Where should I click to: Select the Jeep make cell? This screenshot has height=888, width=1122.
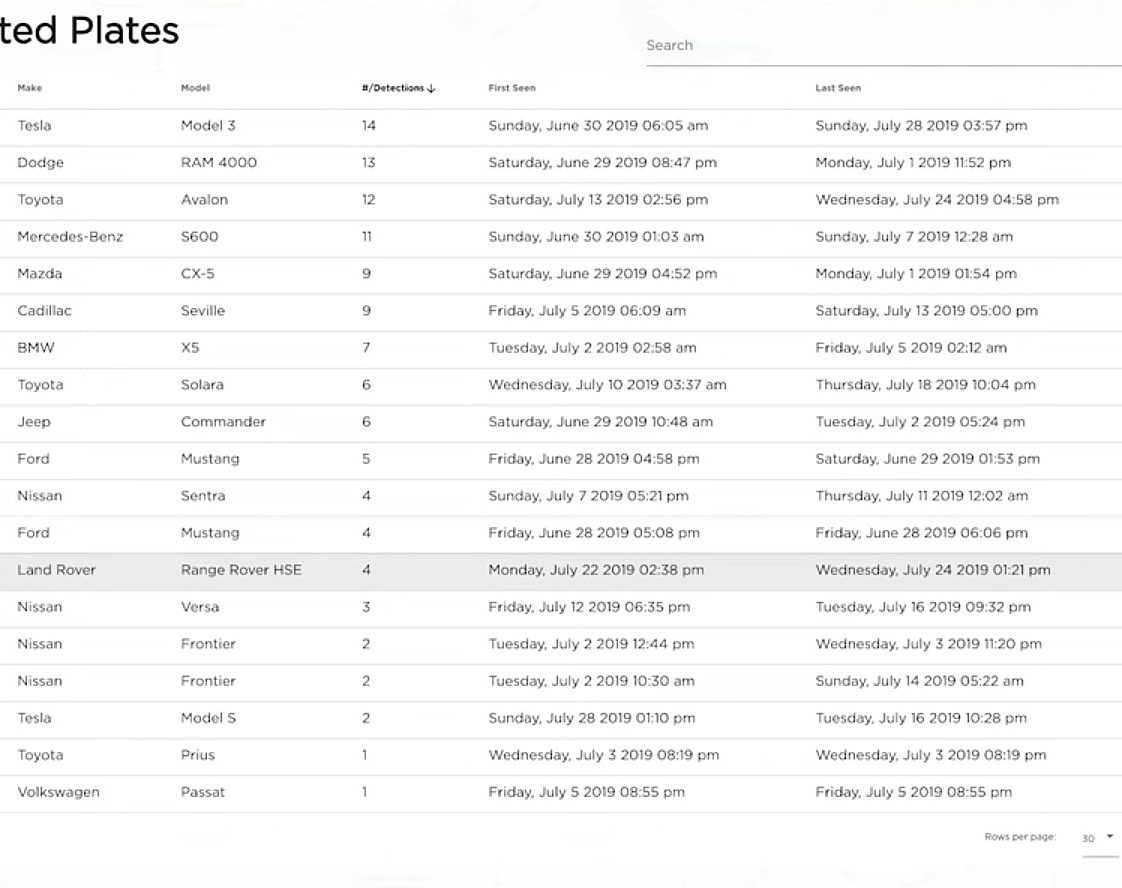pyautogui.click(x=34, y=421)
